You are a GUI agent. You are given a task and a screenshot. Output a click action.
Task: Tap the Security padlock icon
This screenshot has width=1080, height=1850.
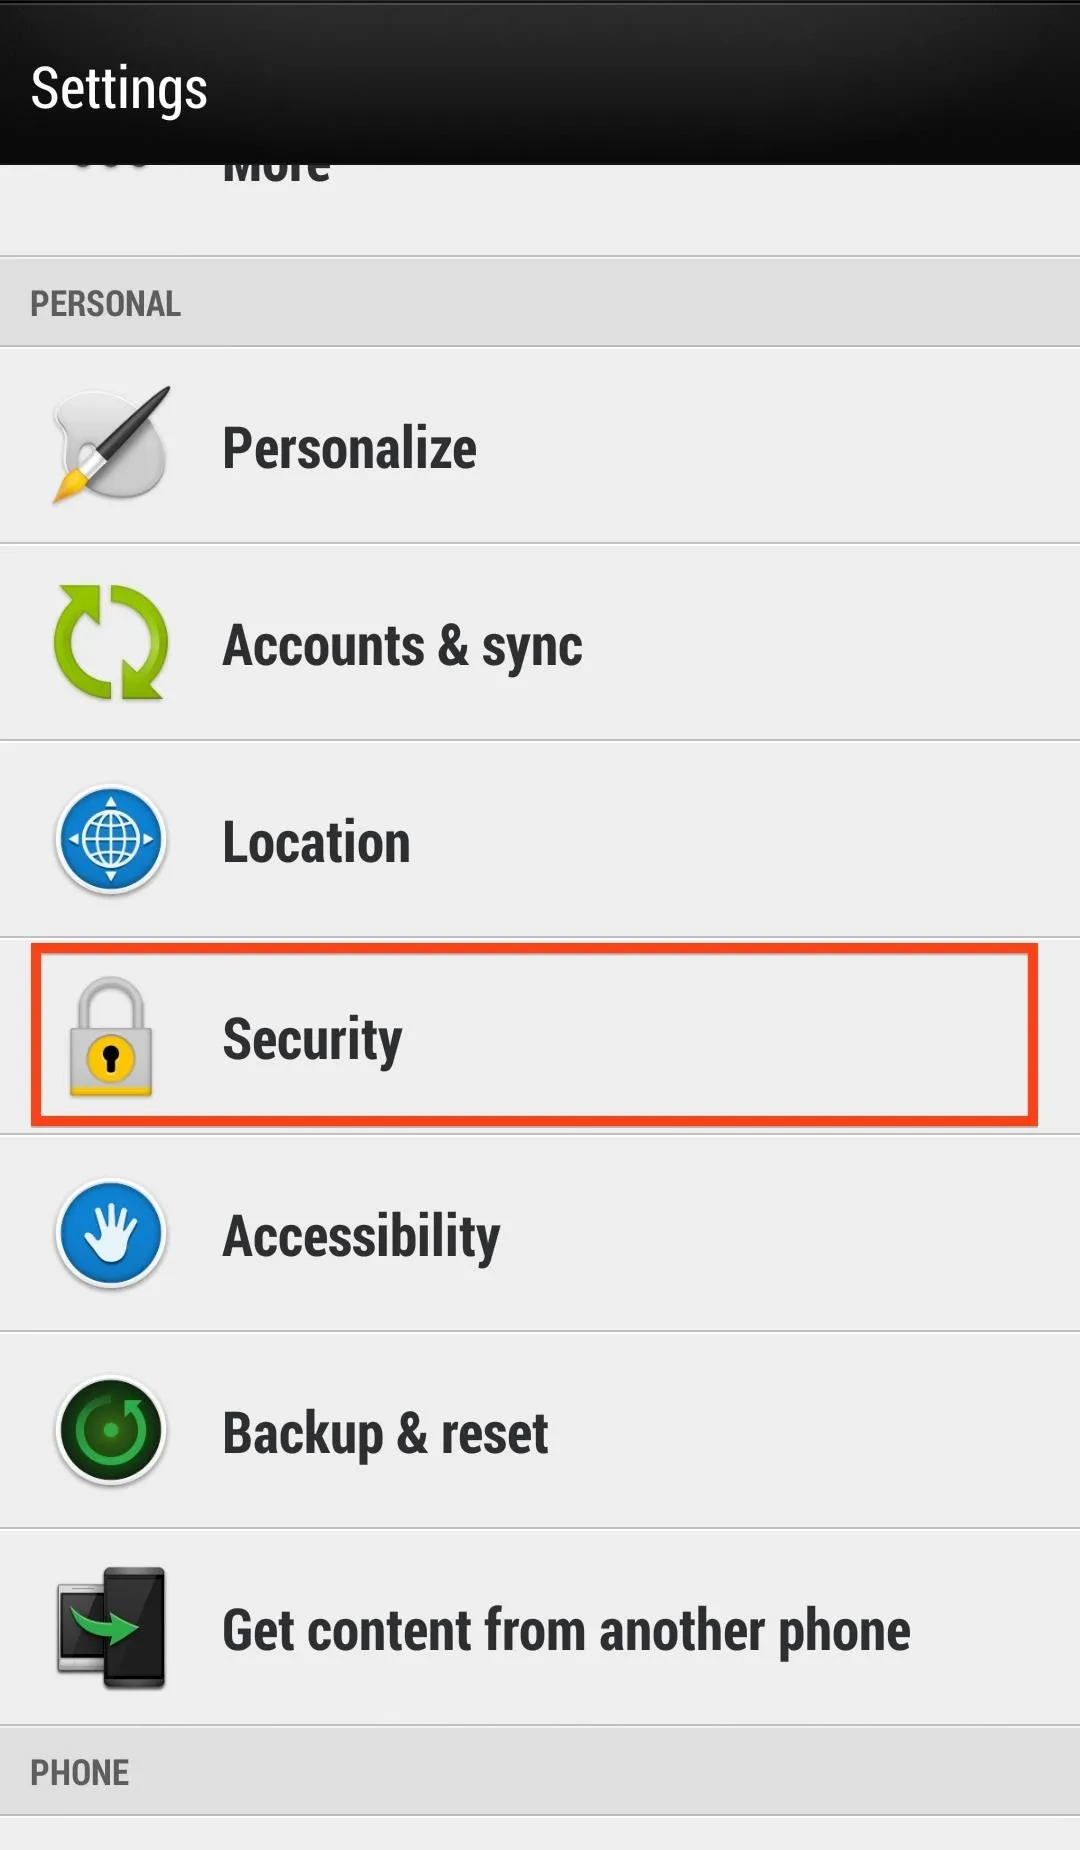[x=111, y=1037]
